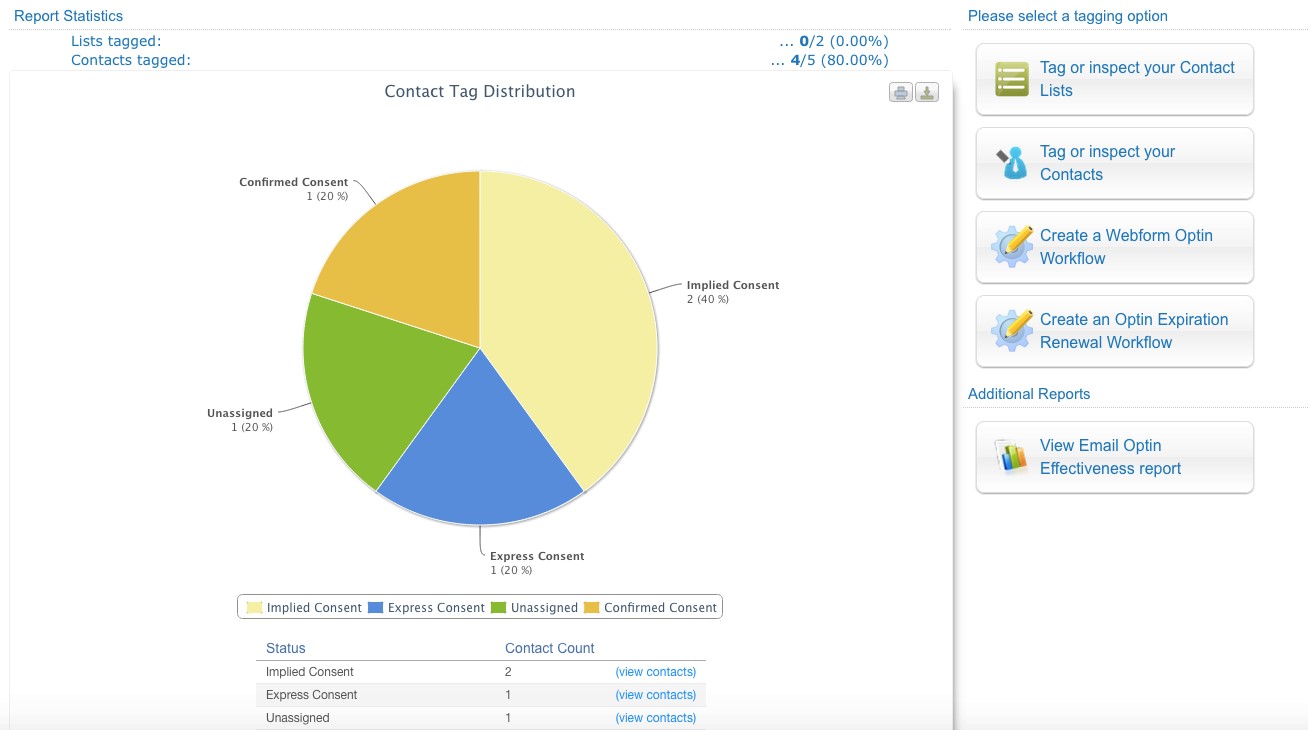Image resolution: width=1308 pixels, height=730 pixels.
Task: Open Tag or inspect your Contact Lists
Action: 1114,79
